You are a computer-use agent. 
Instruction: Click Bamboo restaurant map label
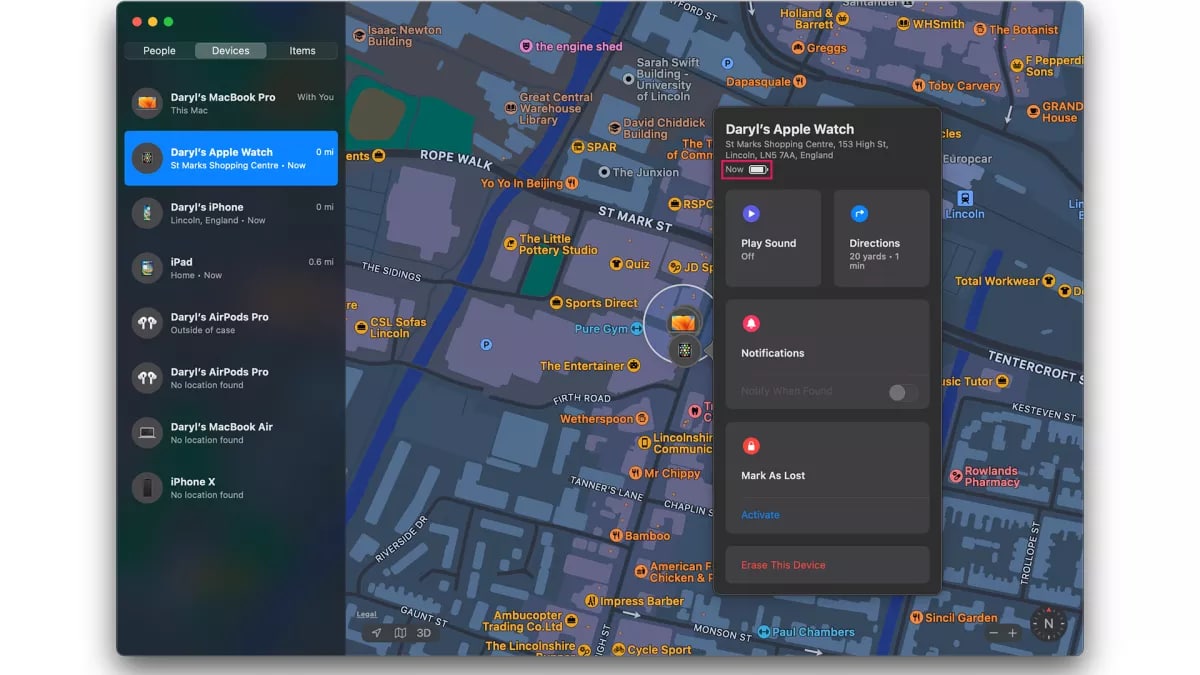(647, 536)
